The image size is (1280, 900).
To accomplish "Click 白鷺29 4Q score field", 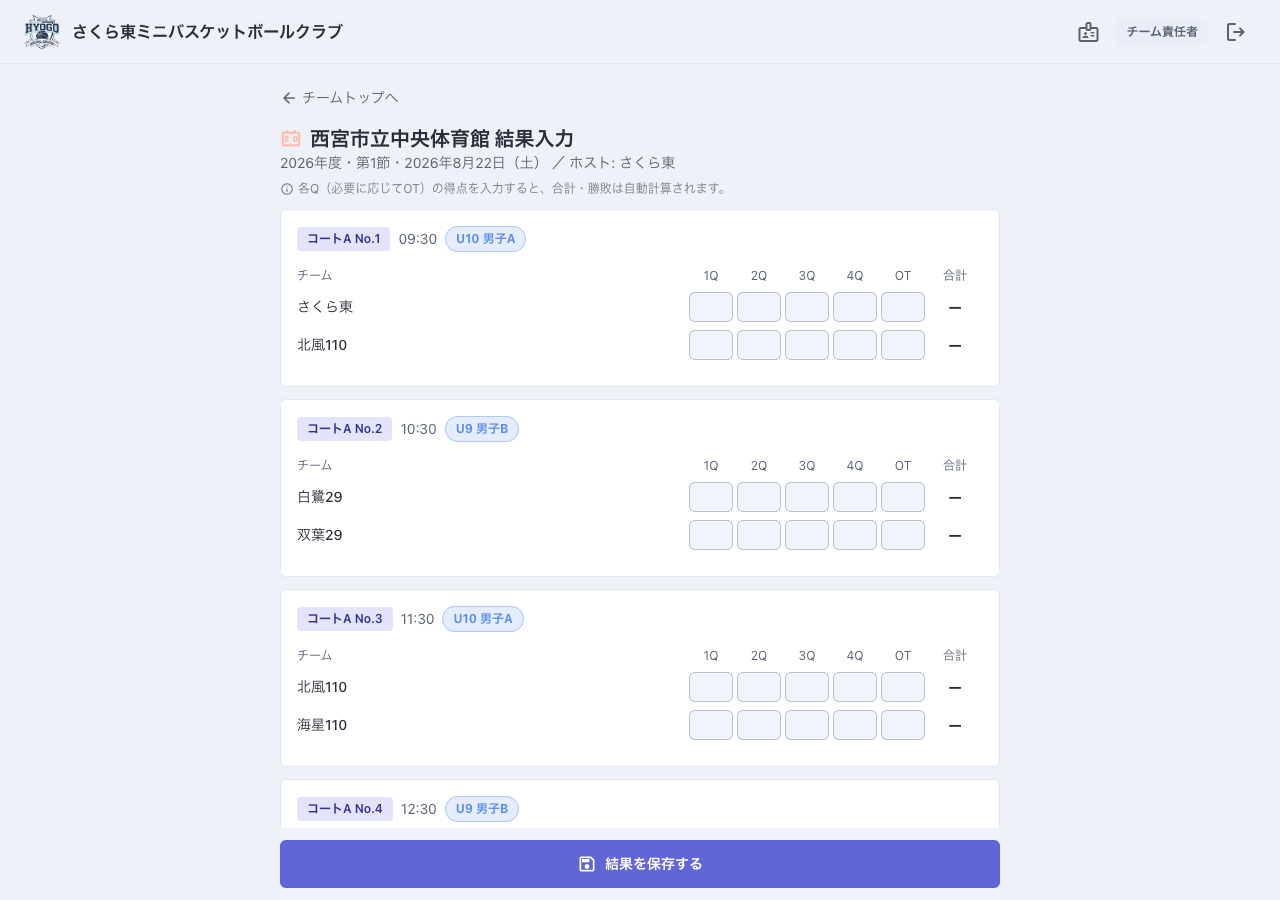I will pos(855,497).
